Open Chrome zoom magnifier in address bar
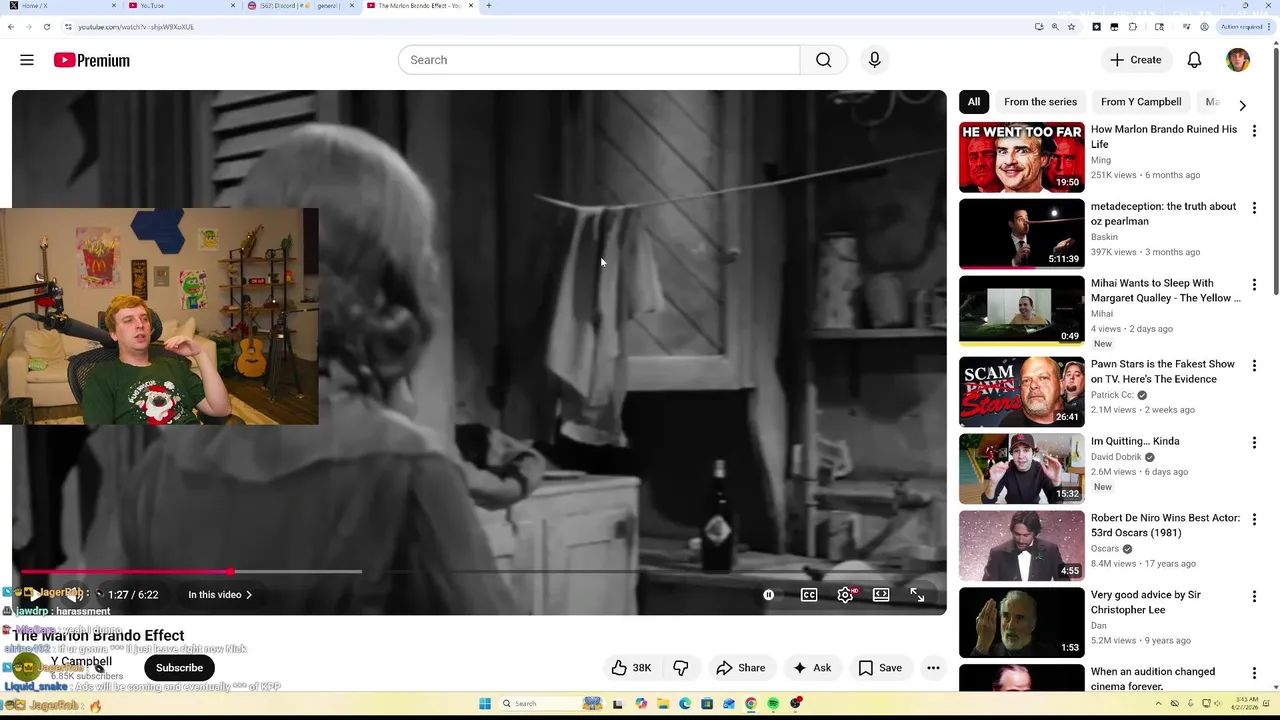The width and height of the screenshot is (1280, 720). click(x=1054, y=27)
